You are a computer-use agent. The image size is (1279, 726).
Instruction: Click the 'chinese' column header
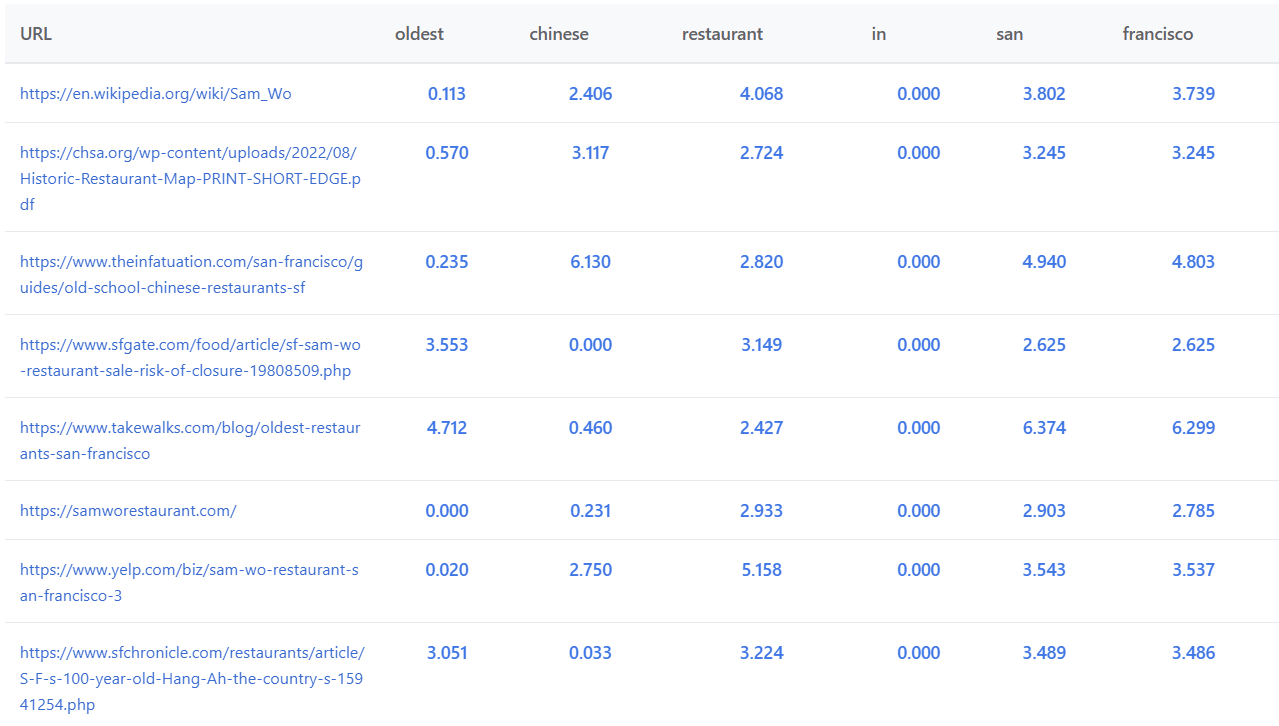point(559,34)
